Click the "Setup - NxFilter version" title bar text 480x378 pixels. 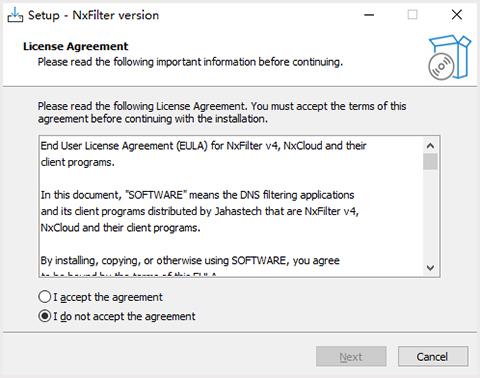[93, 15]
